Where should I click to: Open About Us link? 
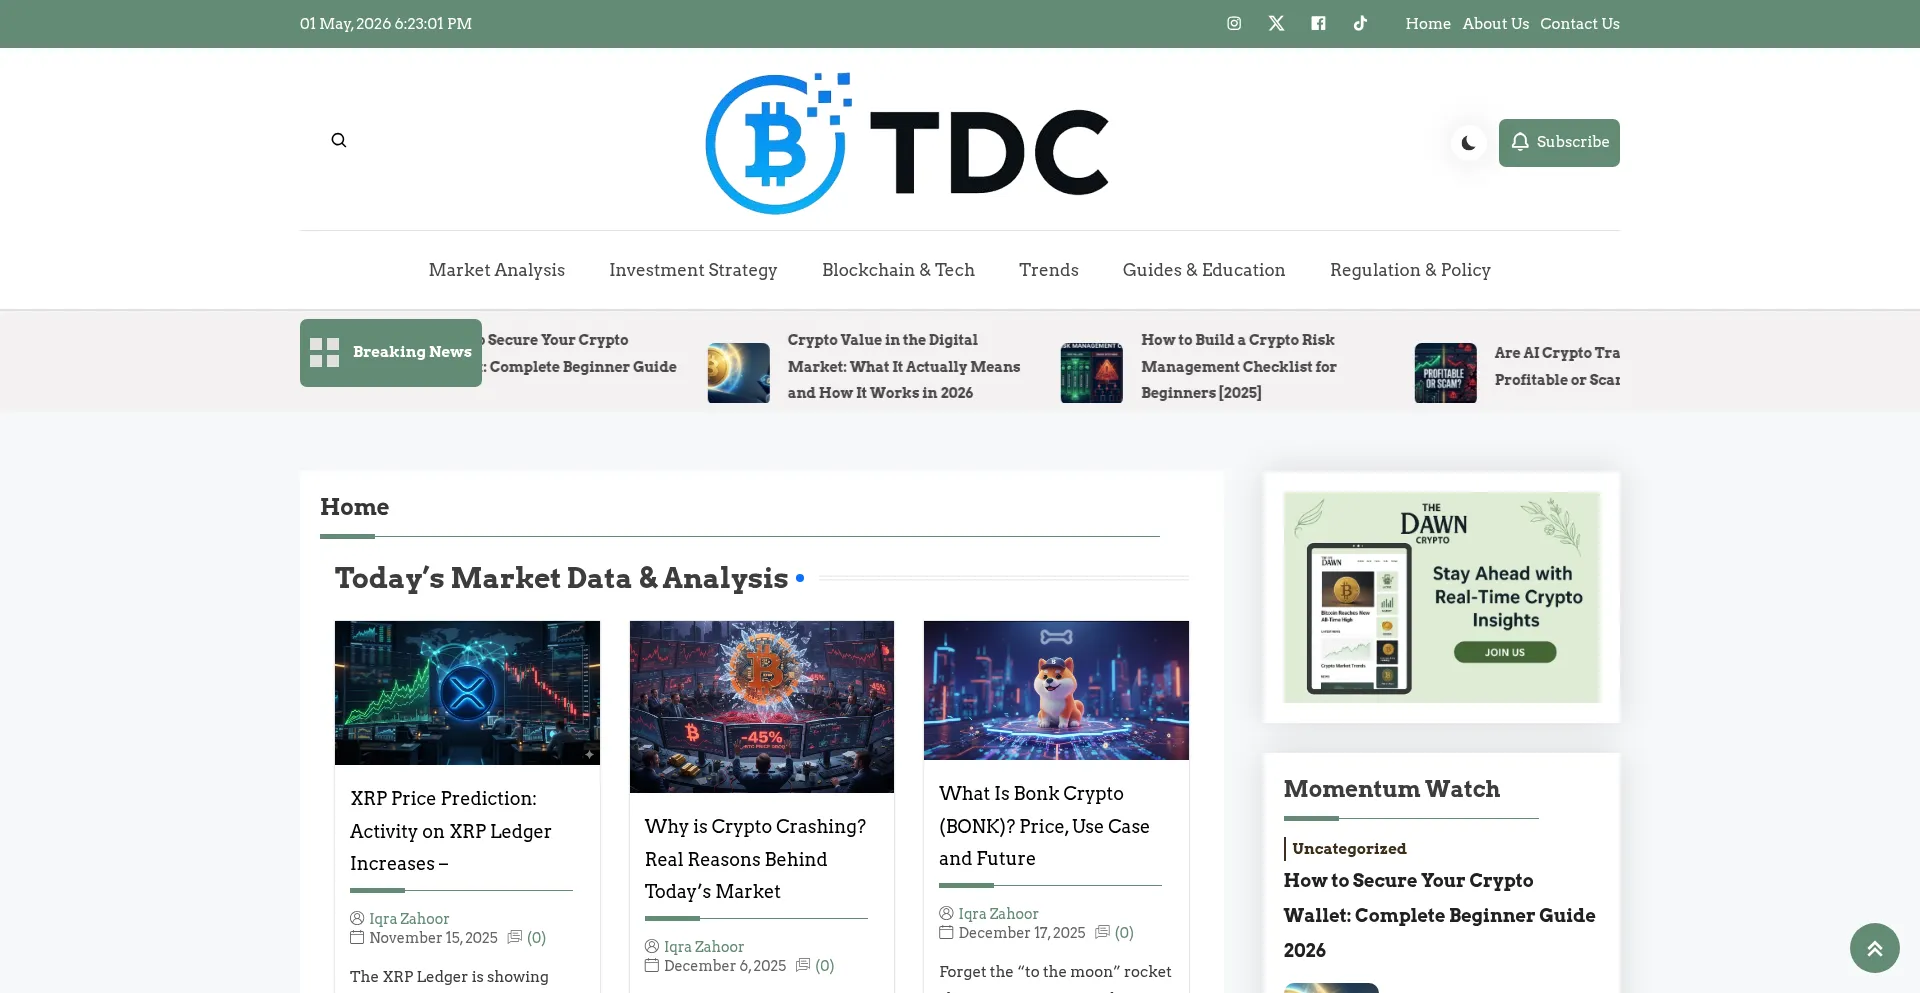click(1495, 23)
